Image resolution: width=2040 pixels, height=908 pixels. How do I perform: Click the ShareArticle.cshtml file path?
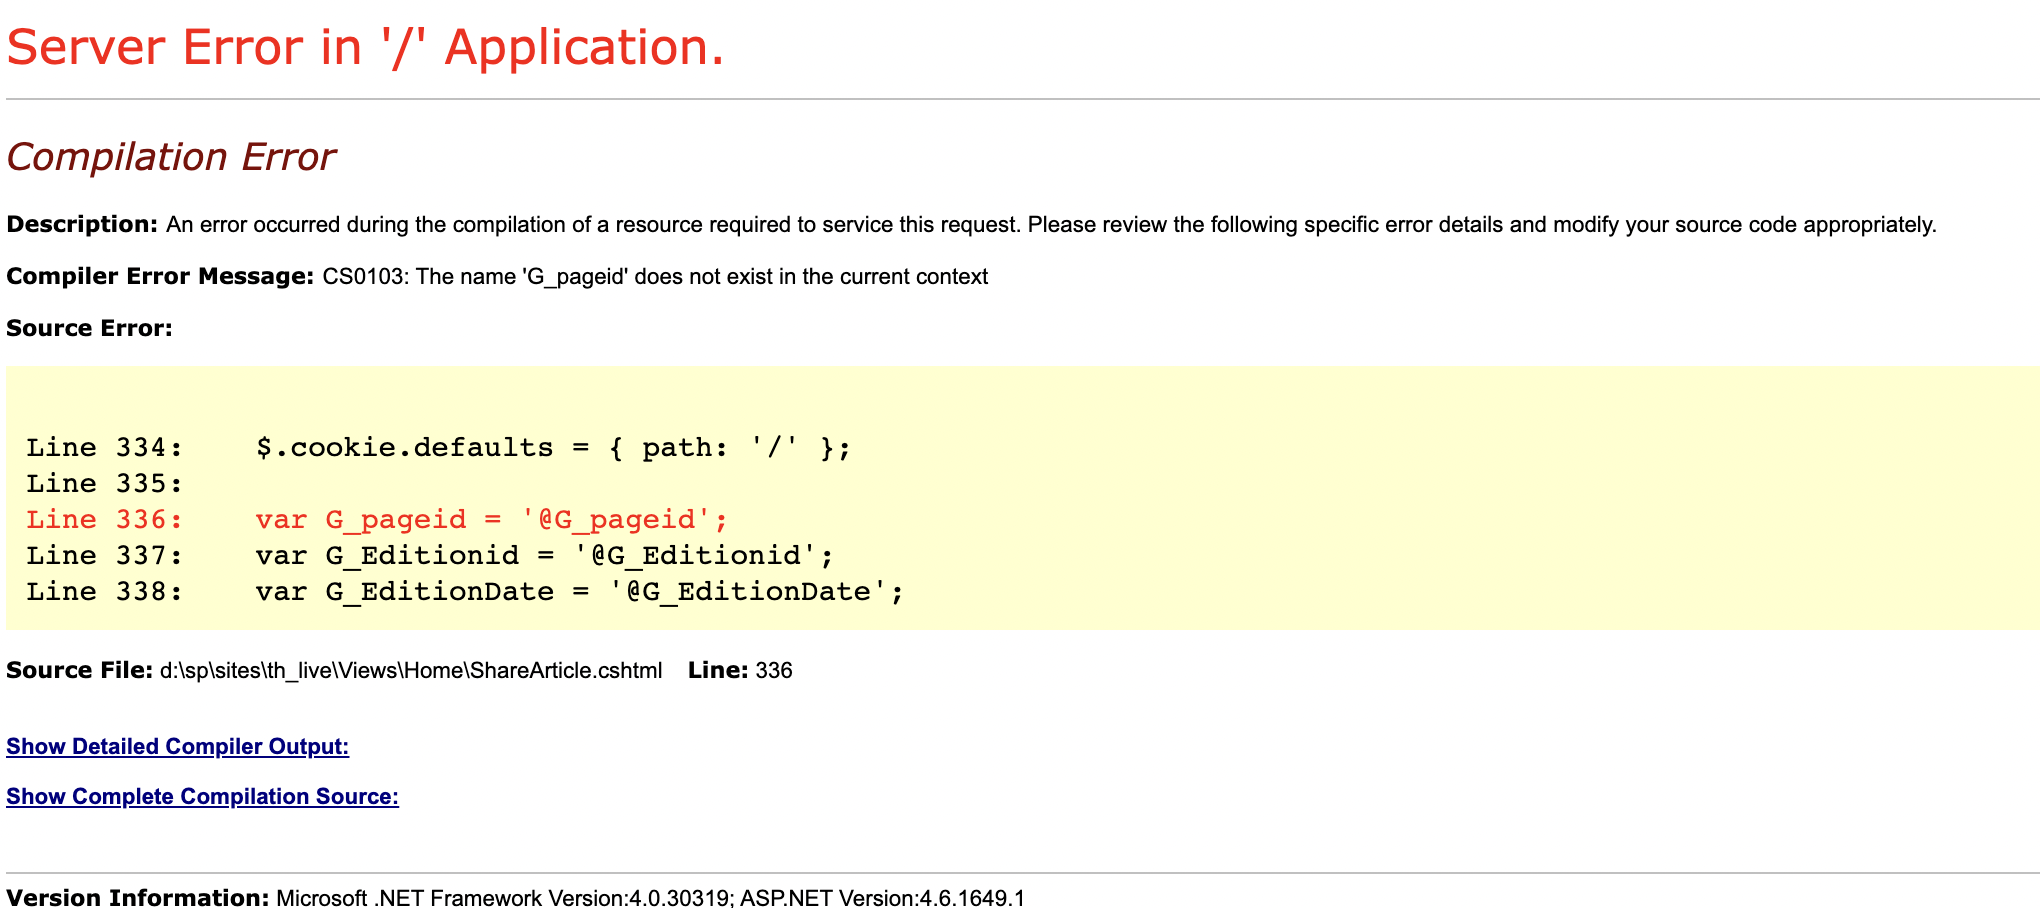pos(411,671)
